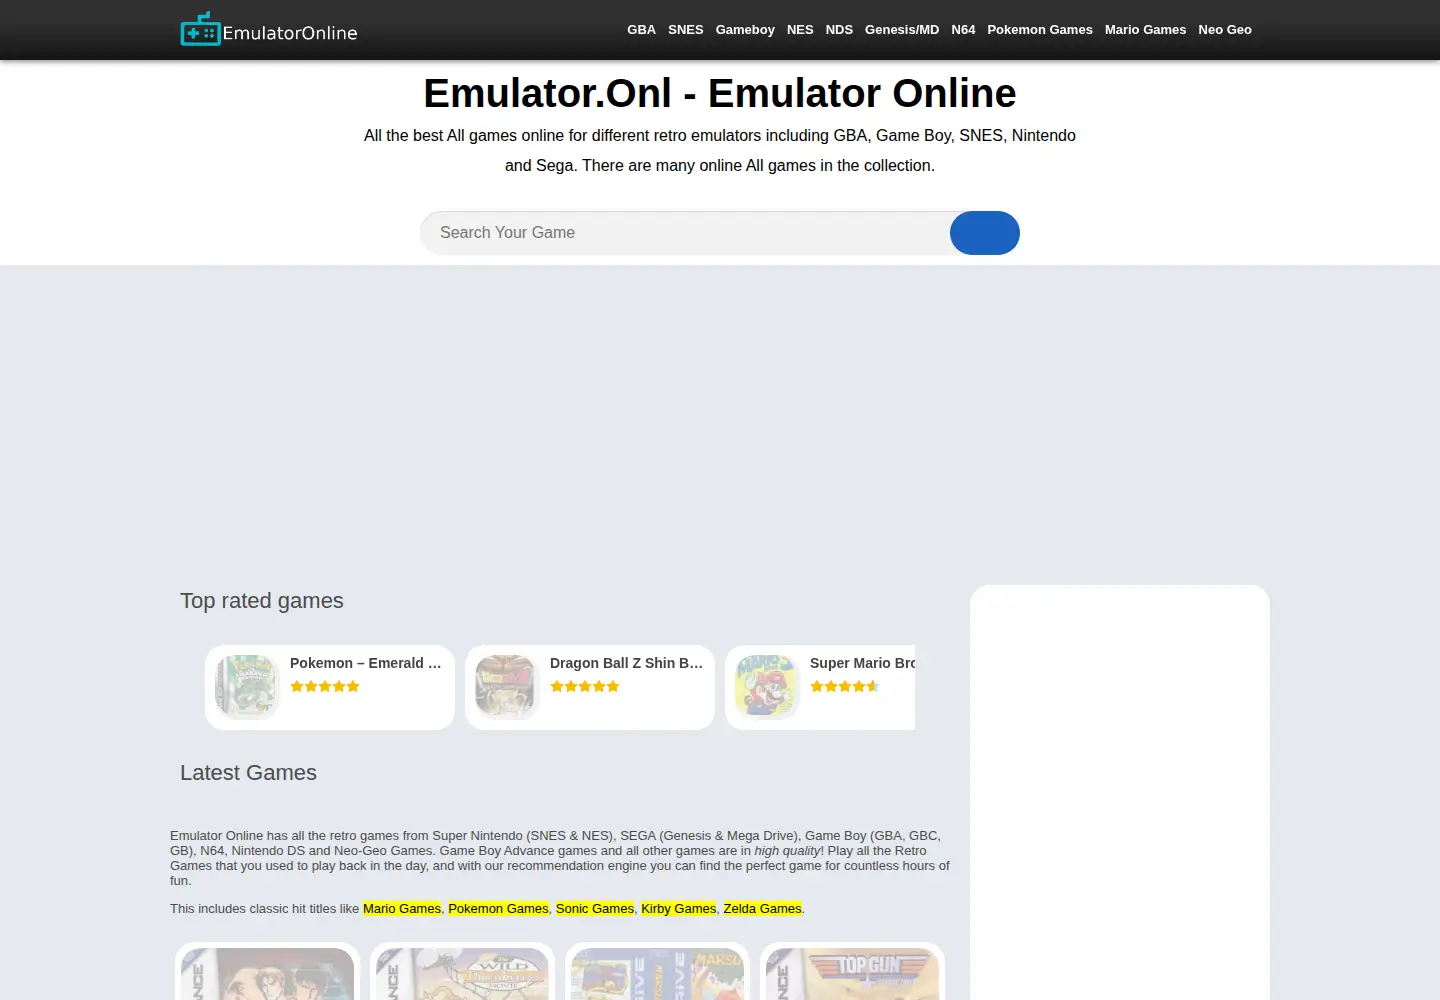Open the NDS category

tap(839, 30)
